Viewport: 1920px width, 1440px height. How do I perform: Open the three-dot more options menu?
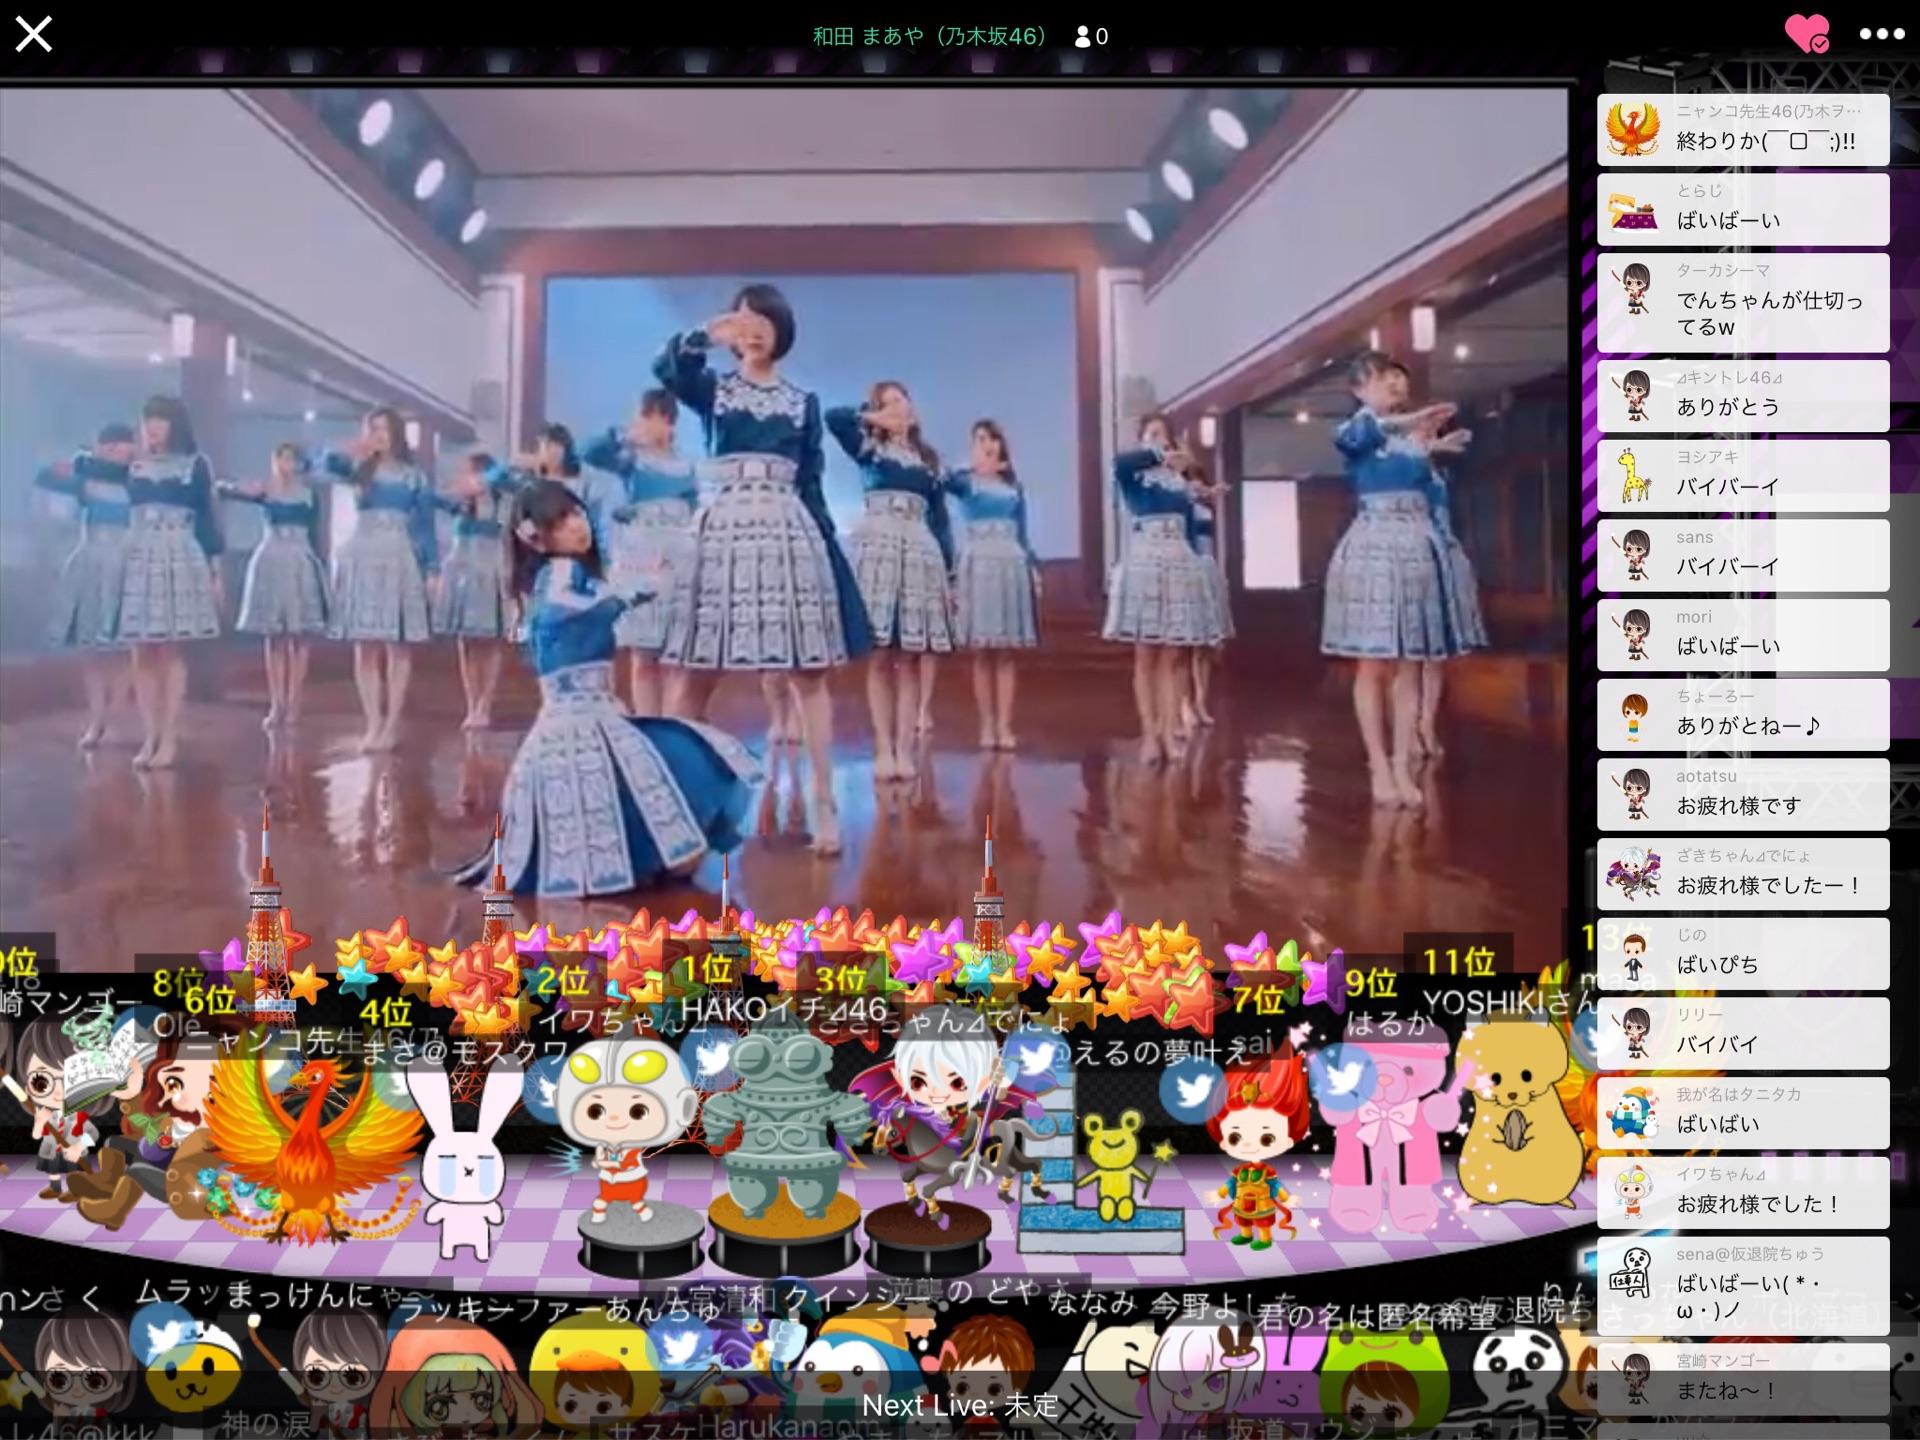[1881, 34]
